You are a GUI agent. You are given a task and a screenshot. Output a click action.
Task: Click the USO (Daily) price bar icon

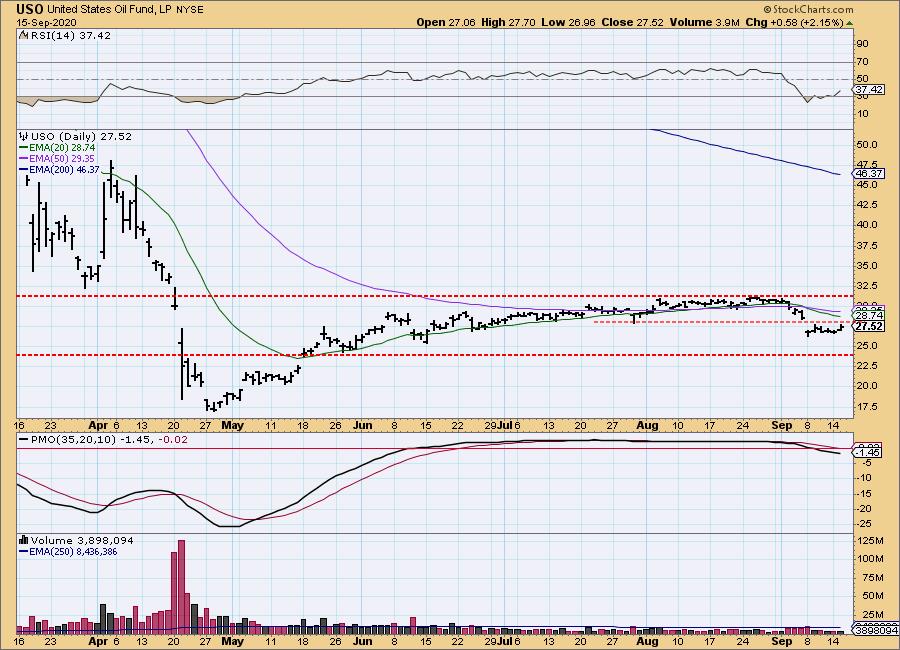tap(24, 136)
